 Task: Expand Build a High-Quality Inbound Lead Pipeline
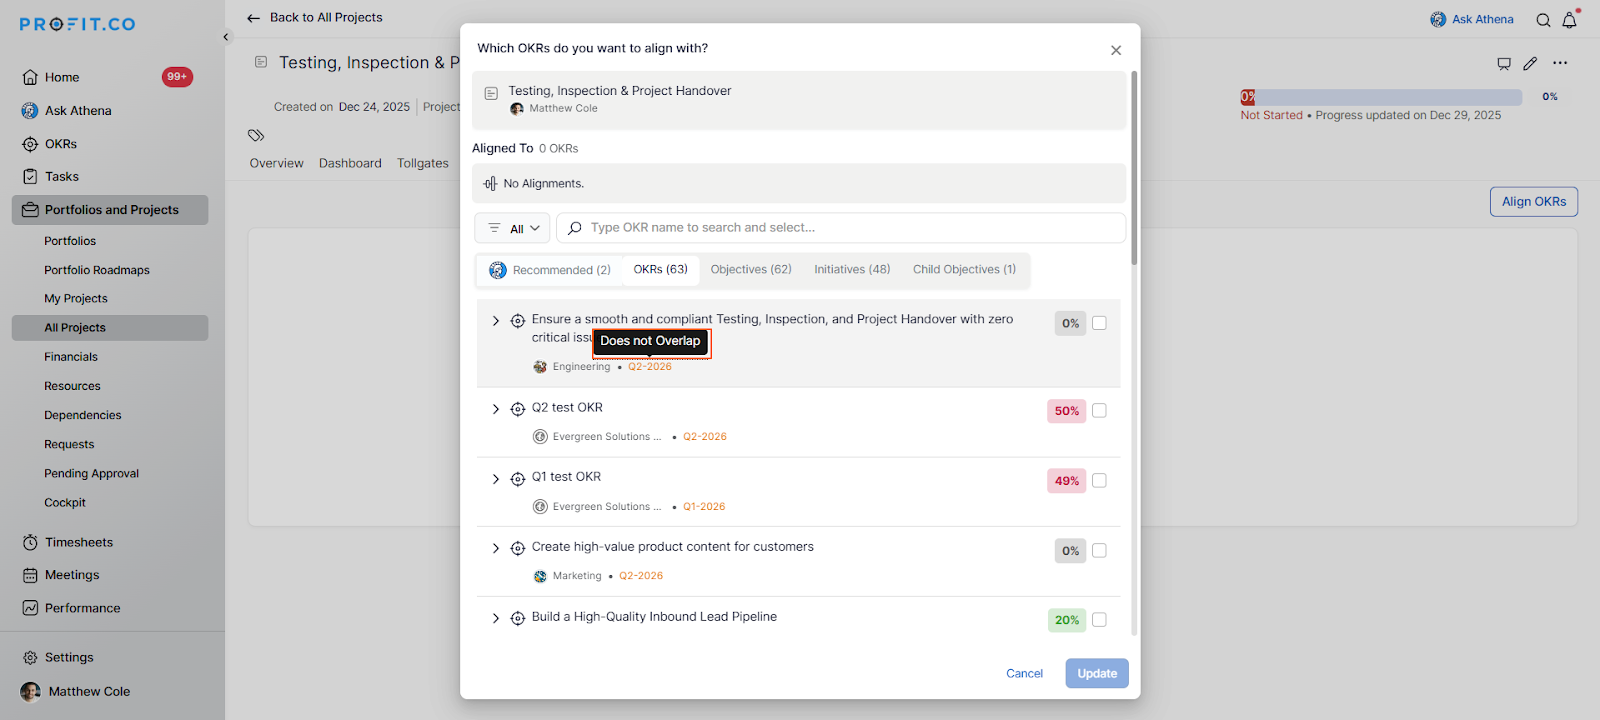point(495,618)
